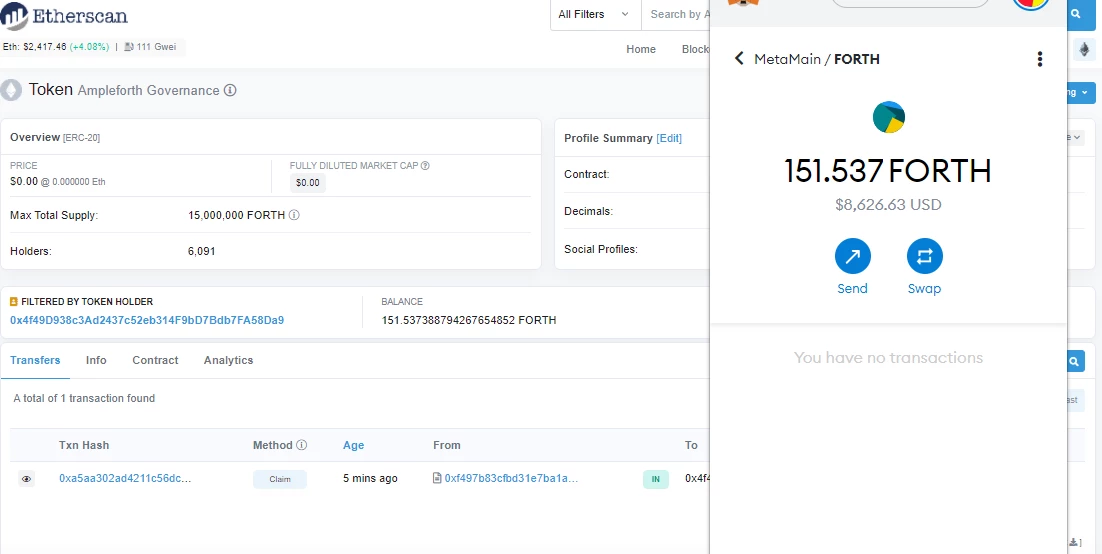This screenshot has width=1102, height=554.
Task: Click the download icon at bottom right
Action: (x=1074, y=542)
